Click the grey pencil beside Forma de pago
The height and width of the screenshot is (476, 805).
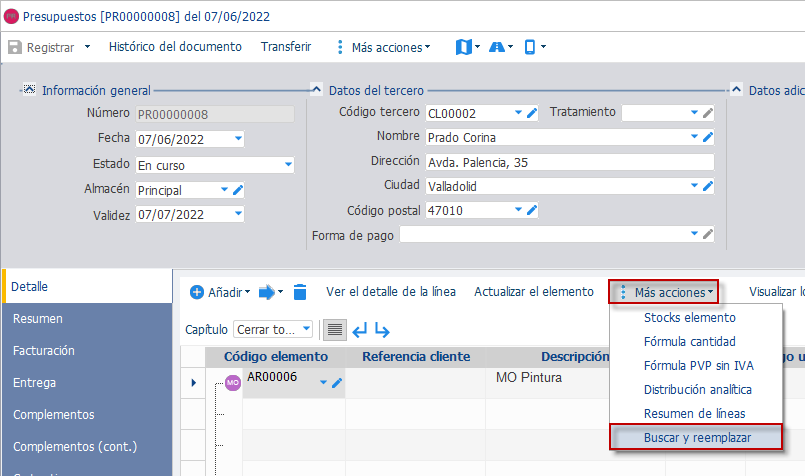click(x=708, y=234)
